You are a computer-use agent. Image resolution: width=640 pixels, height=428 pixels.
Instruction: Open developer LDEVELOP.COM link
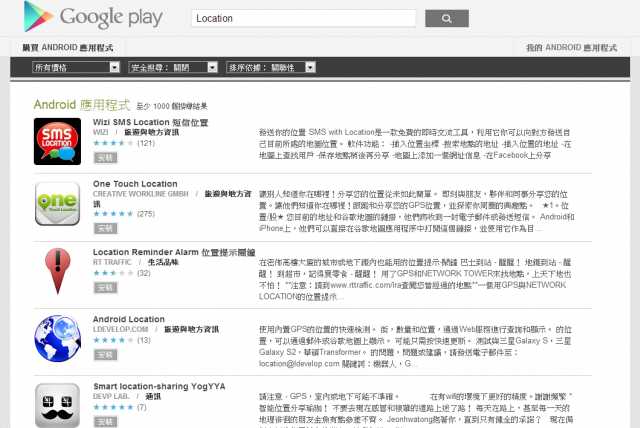pyautogui.click(x=120, y=329)
